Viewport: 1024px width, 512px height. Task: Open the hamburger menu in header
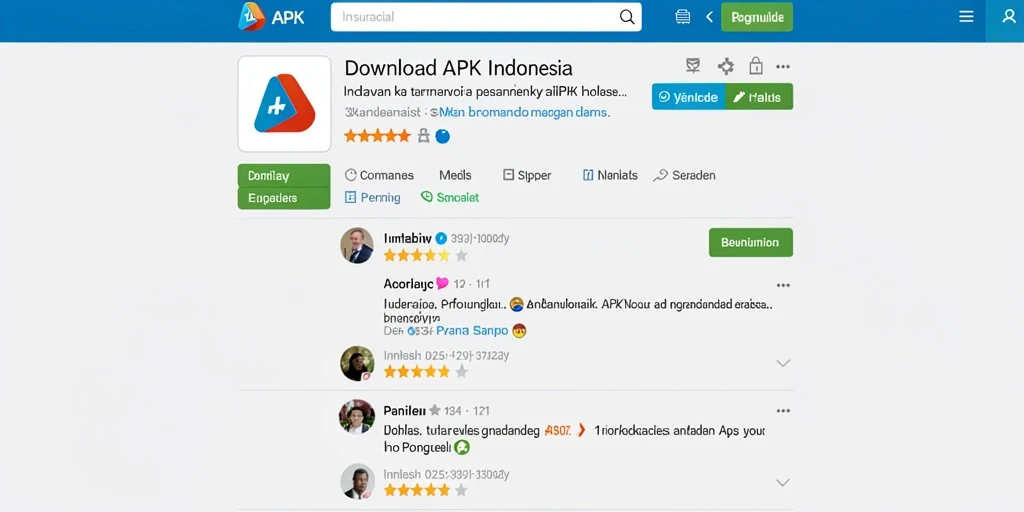click(967, 16)
